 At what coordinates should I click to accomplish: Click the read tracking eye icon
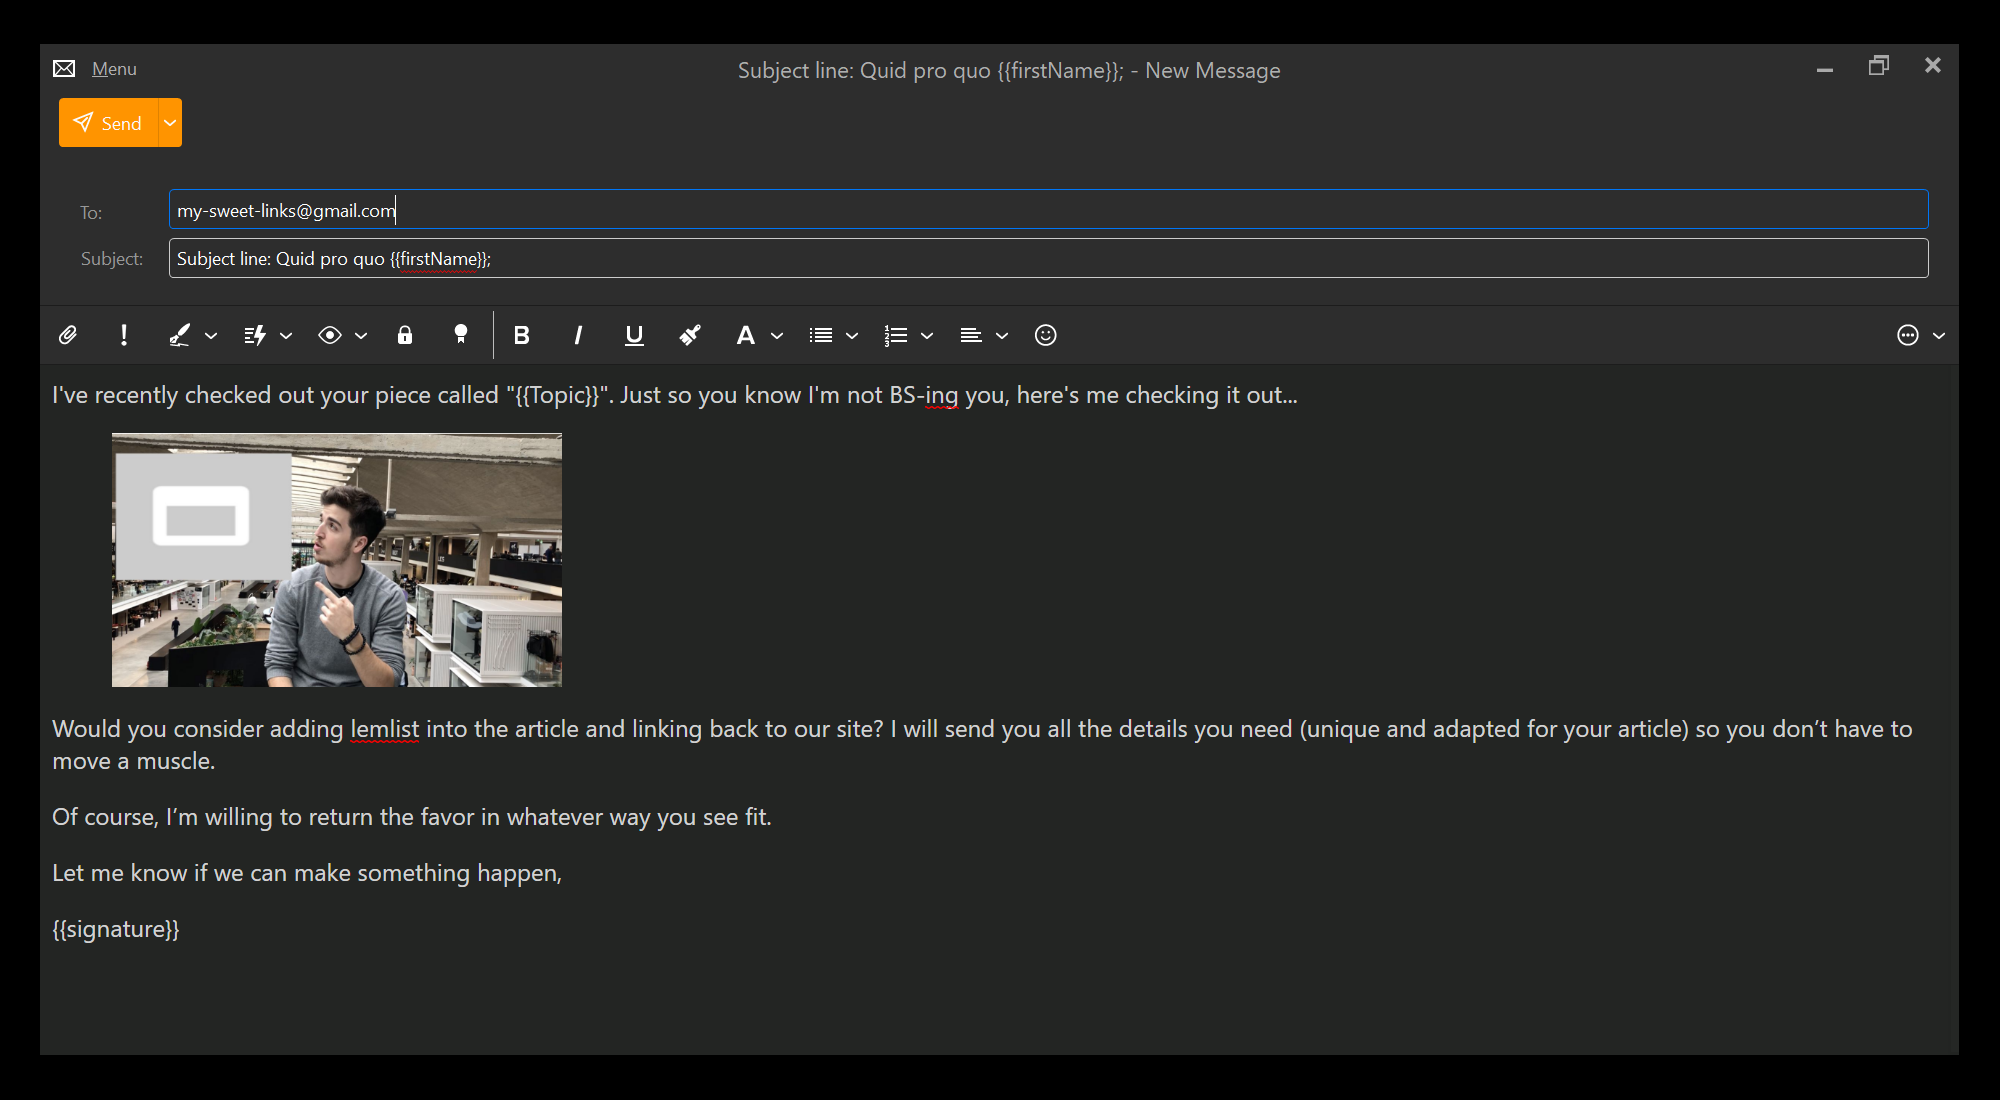point(330,335)
